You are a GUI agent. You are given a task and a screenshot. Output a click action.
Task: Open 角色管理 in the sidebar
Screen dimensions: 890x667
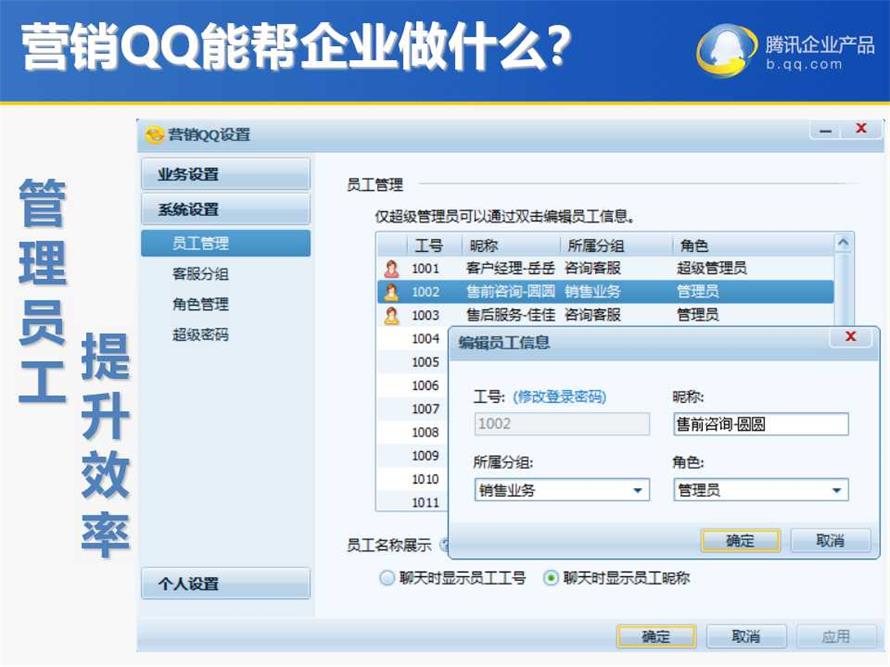coord(200,304)
